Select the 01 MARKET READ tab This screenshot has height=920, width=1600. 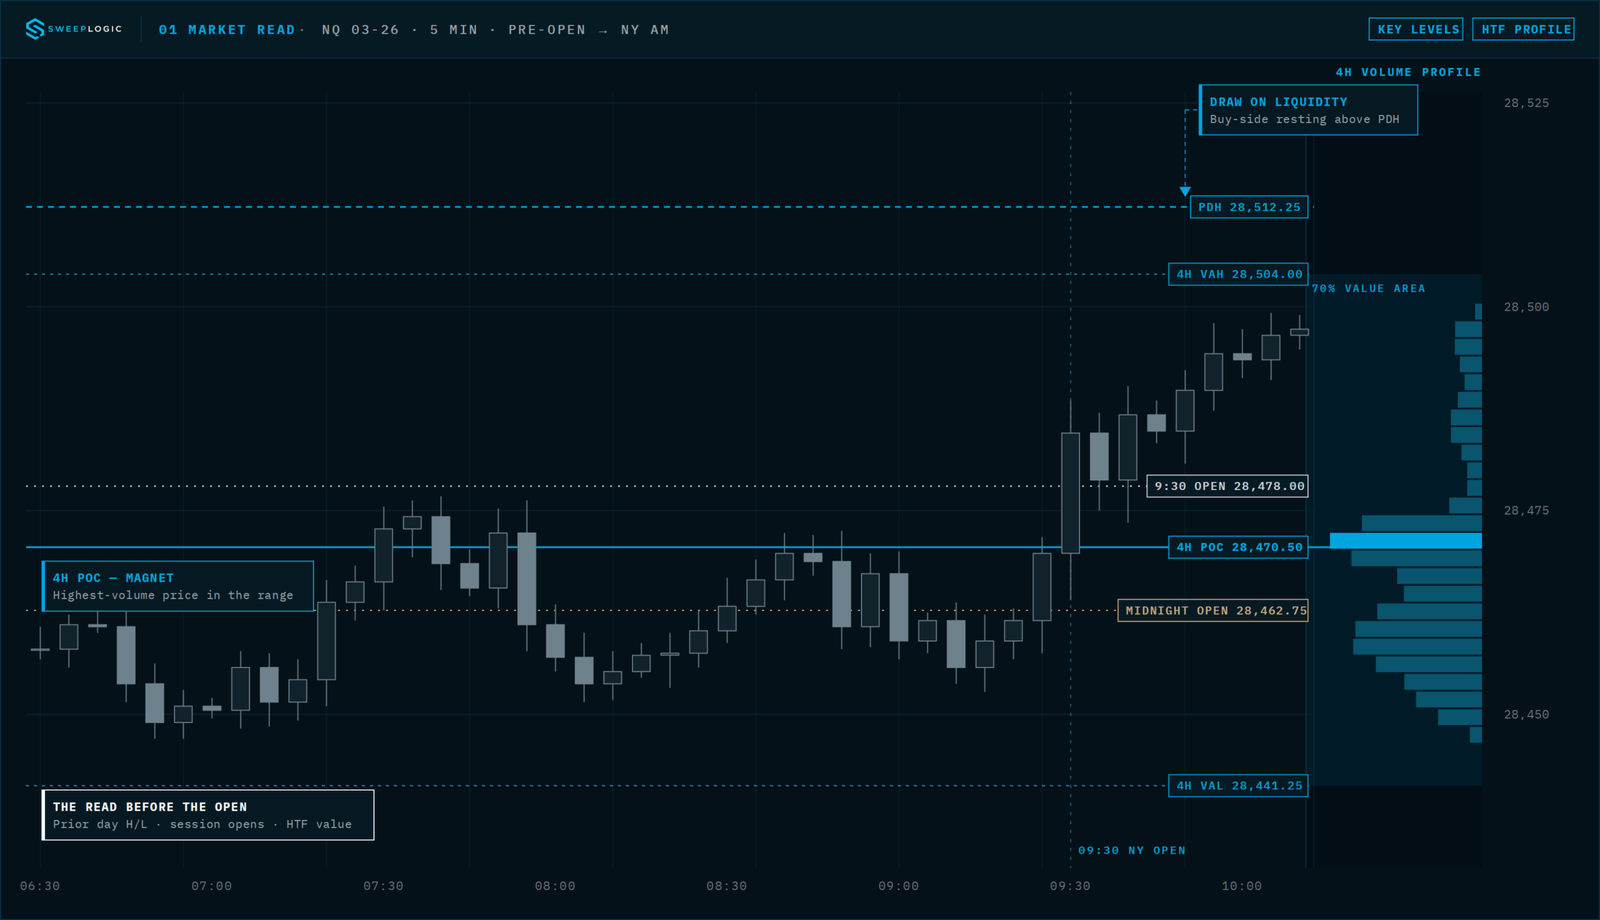(227, 30)
